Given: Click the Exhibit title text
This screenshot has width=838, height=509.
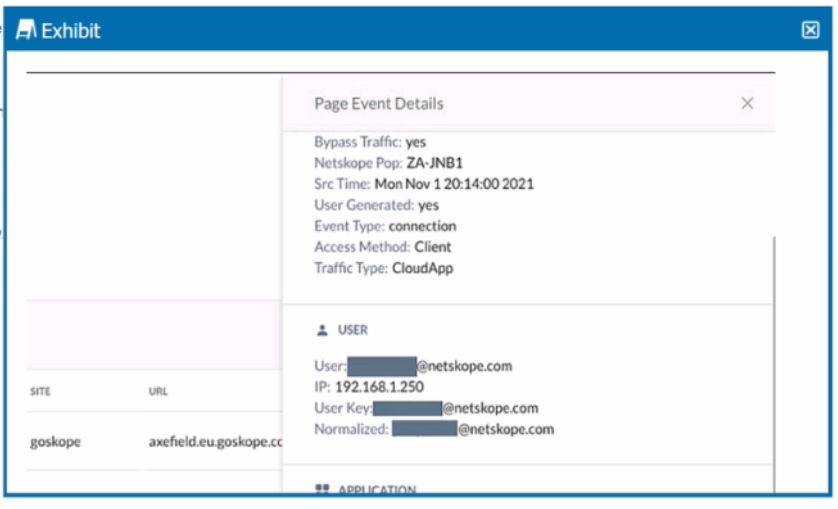Looking at the screenshot, I should tap(71, 31).
